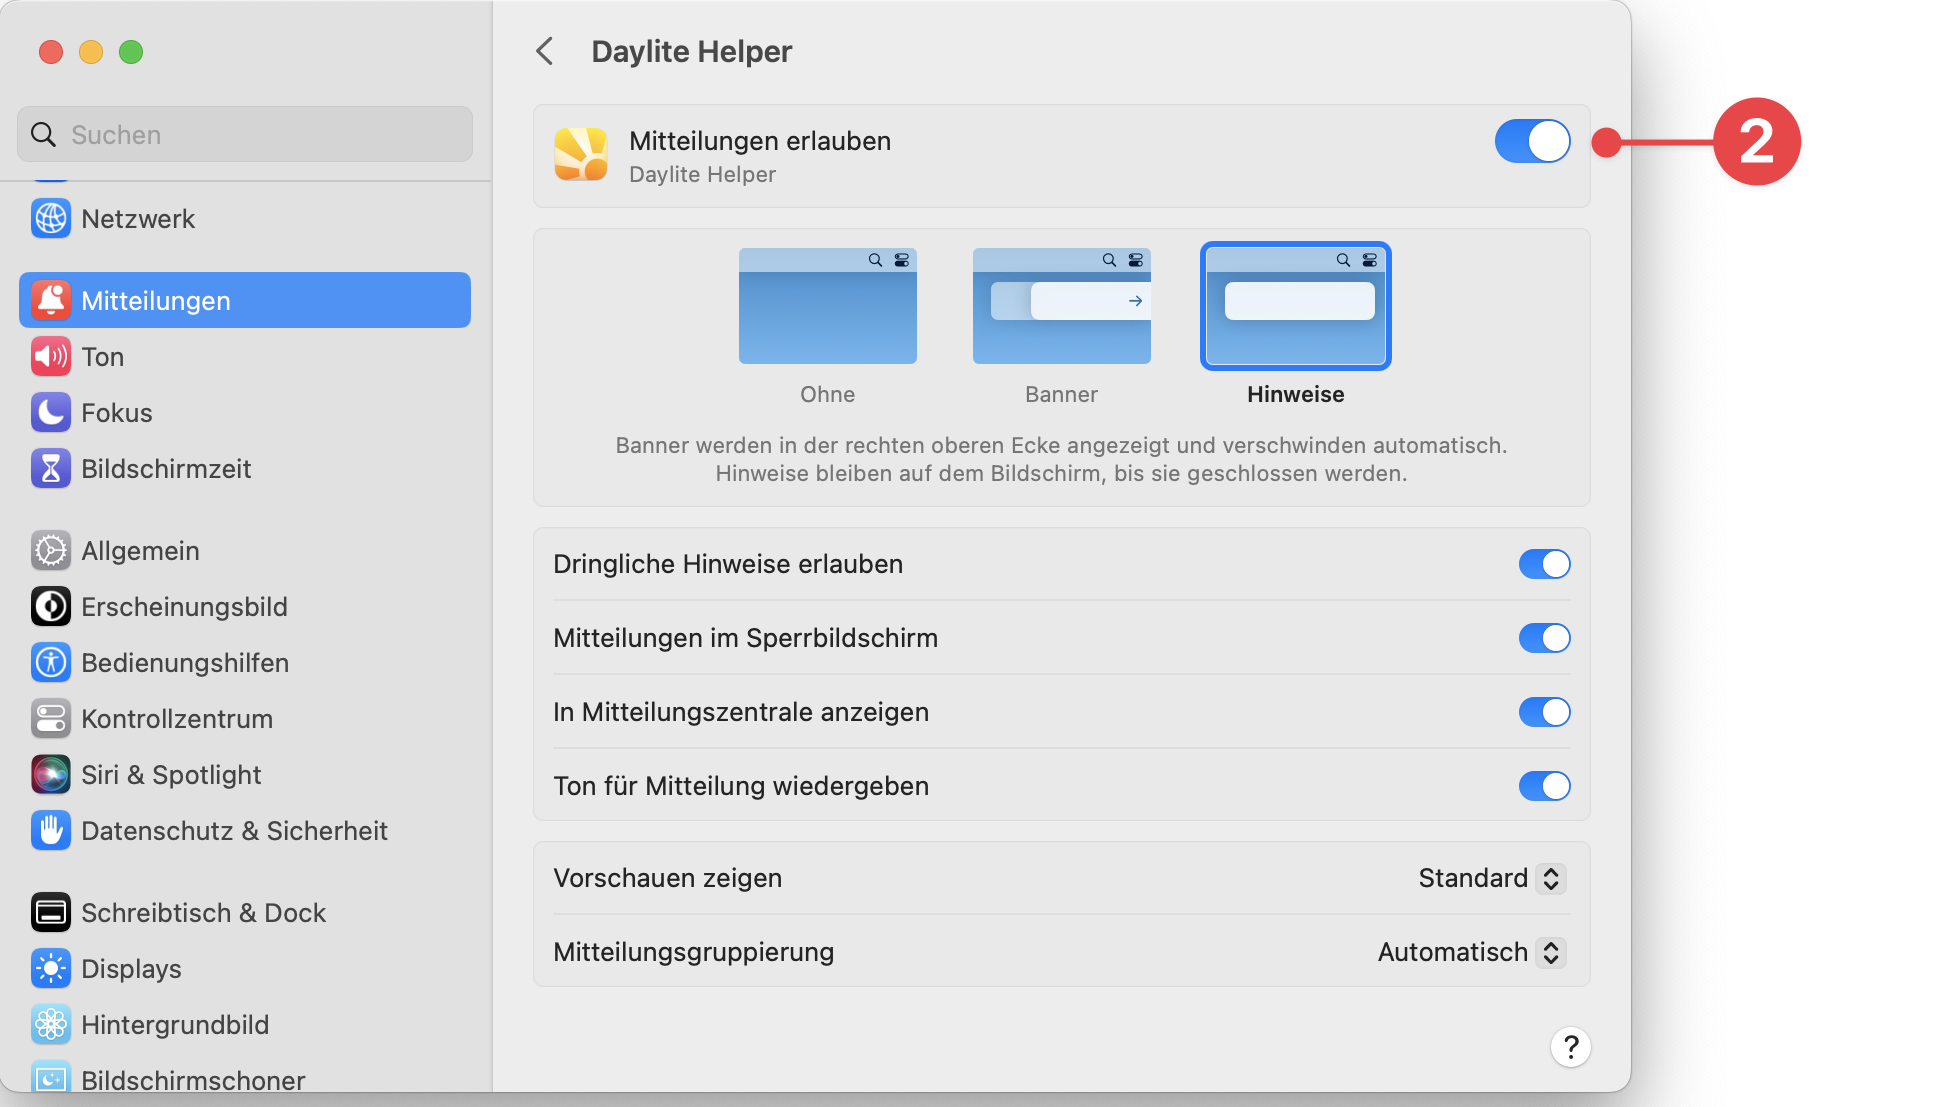Click the magnifier icon in search field

(44, 135)
